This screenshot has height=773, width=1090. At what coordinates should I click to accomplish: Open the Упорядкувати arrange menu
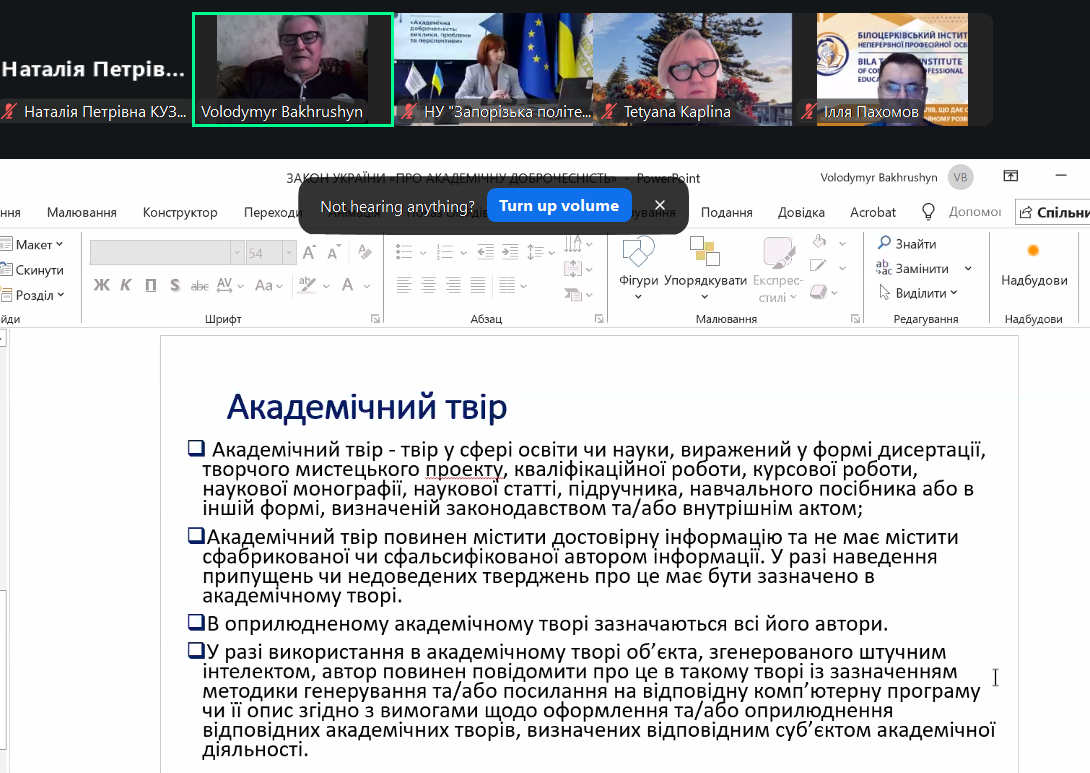pyautogui.click(x=705, y=268)
